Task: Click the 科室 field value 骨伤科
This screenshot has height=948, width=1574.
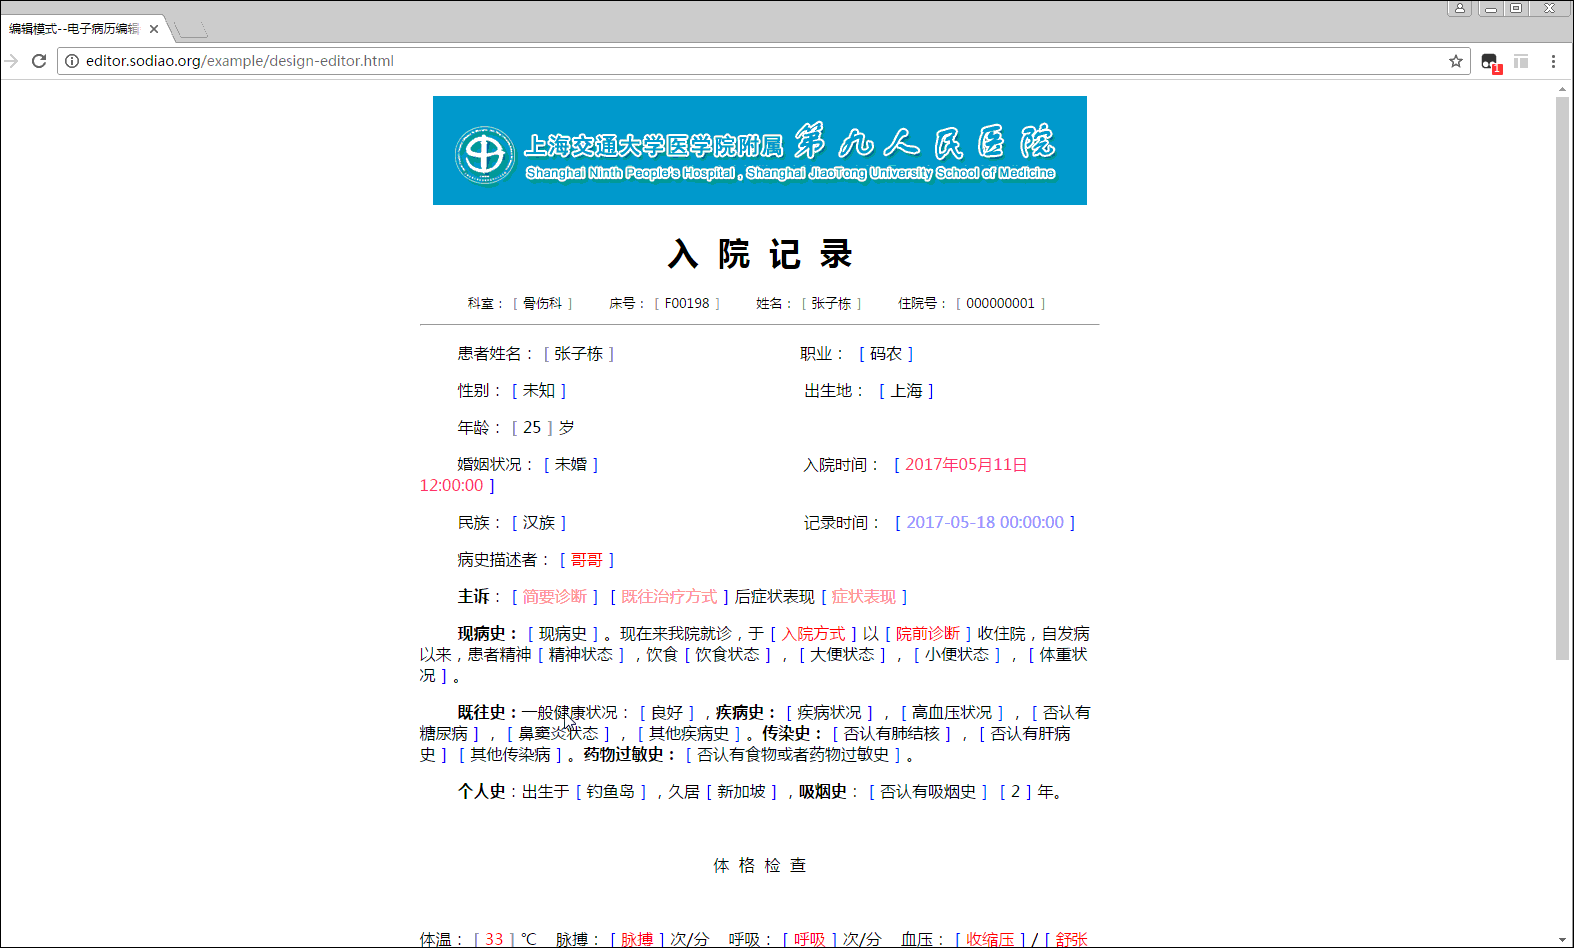Action: [x=543, y=303]
